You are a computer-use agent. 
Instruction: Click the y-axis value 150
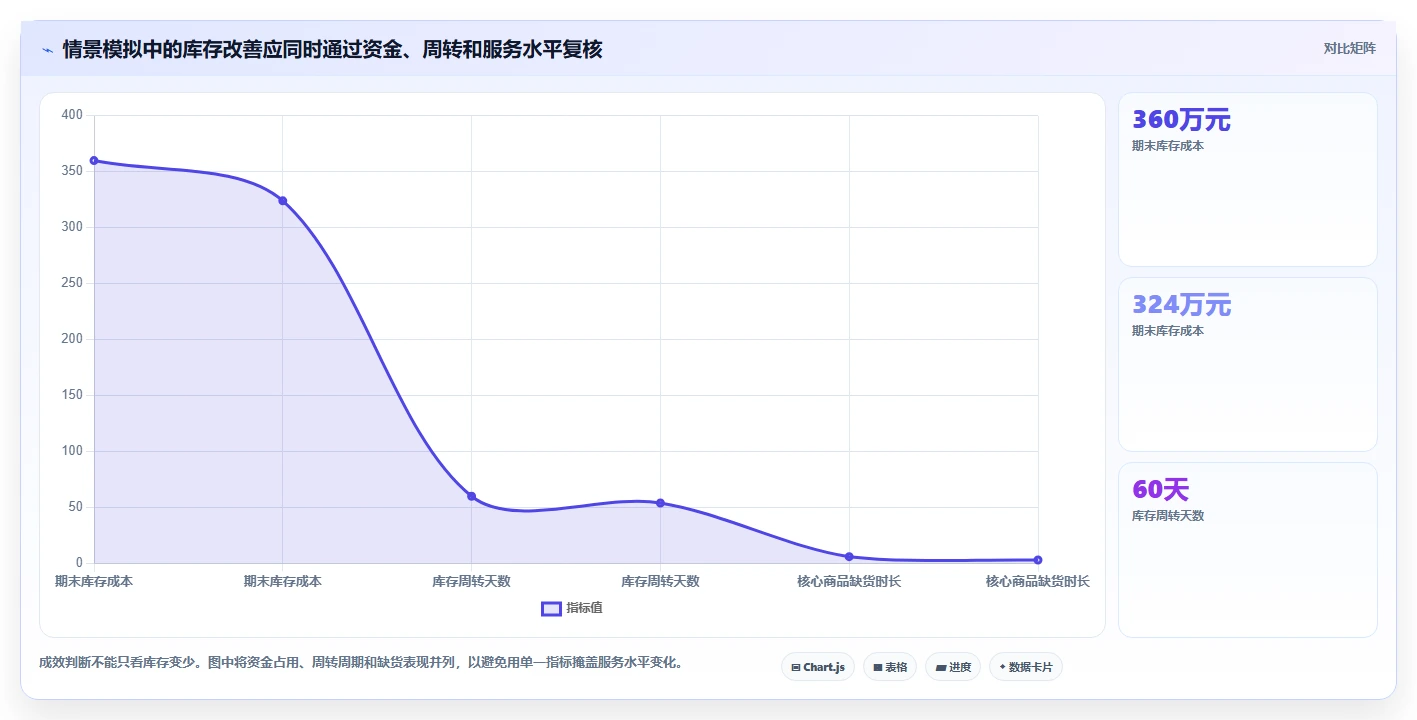(x=72, y=395)
